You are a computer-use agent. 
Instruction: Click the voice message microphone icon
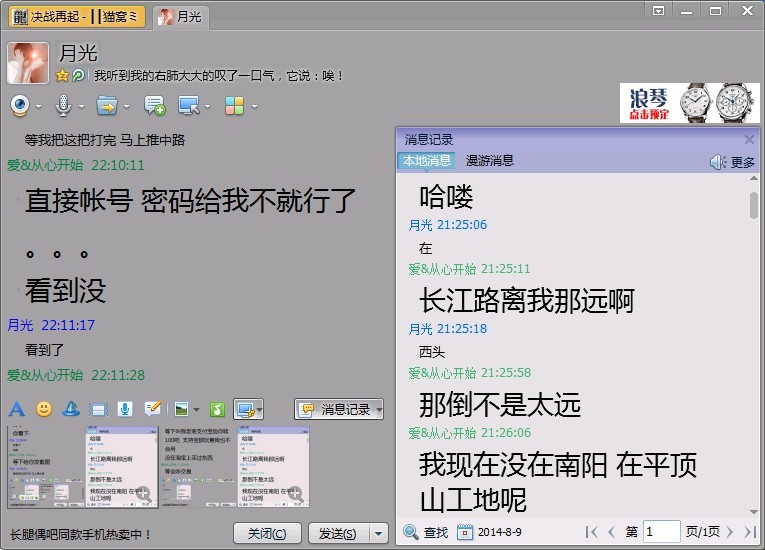pos(125,409)
